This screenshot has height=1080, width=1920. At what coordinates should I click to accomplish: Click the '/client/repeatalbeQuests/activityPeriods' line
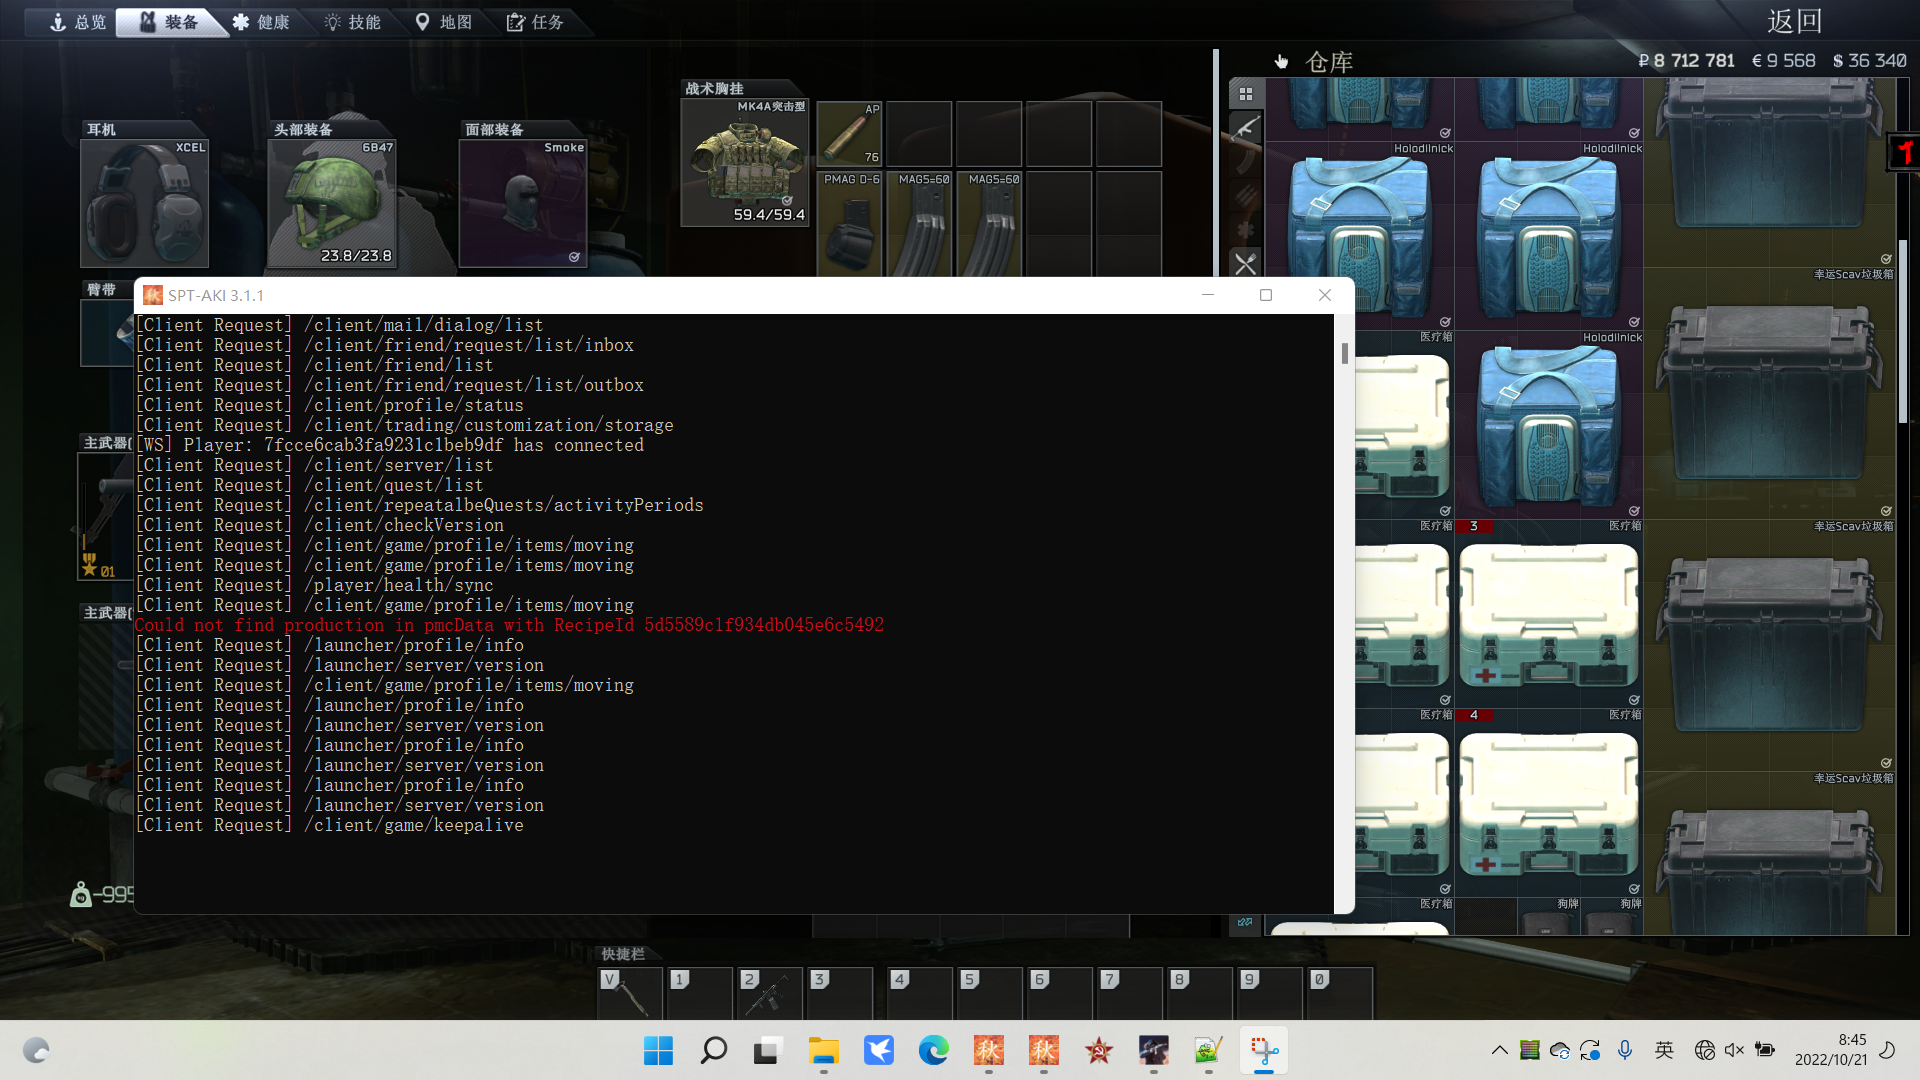point(420,505)
